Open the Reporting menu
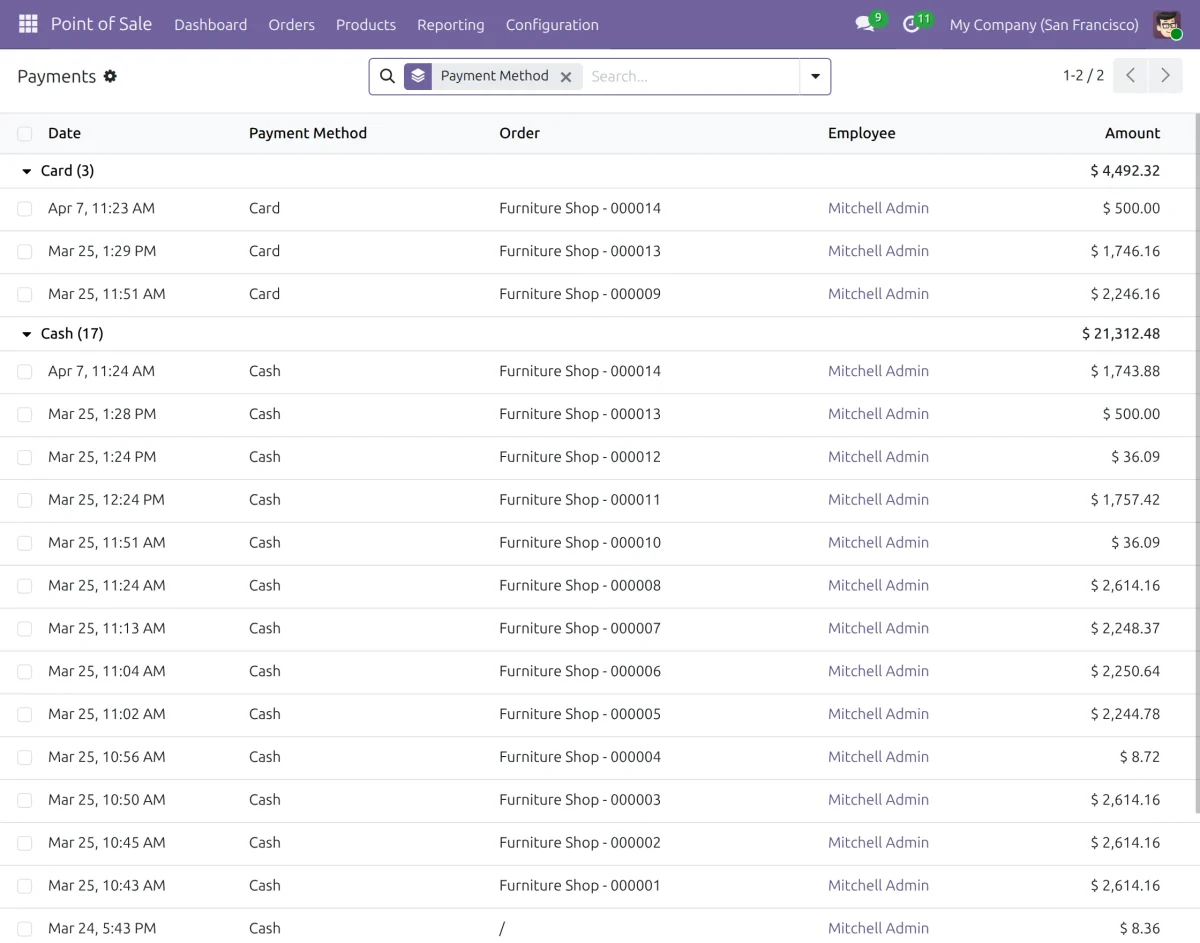The height and width of the screenshot is (943, 1200). (x=450, y=25)
